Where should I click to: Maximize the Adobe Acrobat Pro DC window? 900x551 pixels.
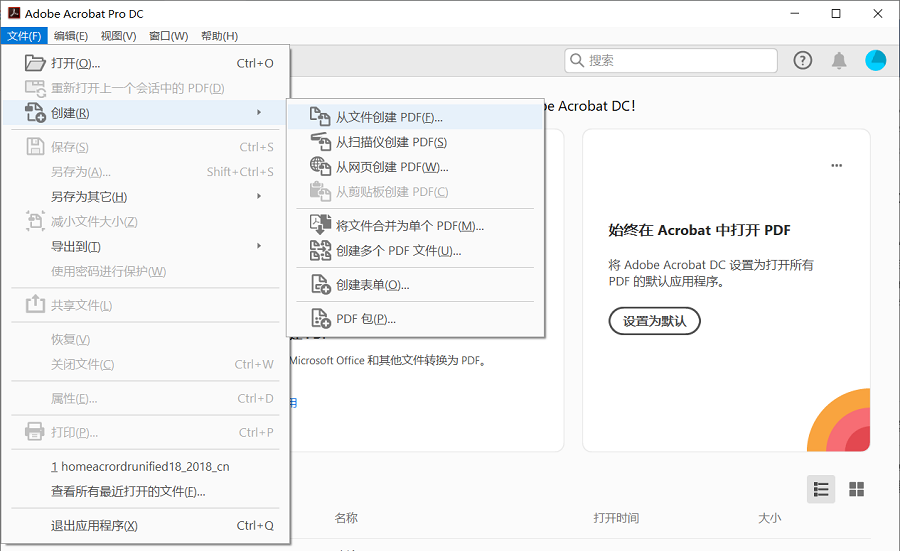[x=836, y=13]
